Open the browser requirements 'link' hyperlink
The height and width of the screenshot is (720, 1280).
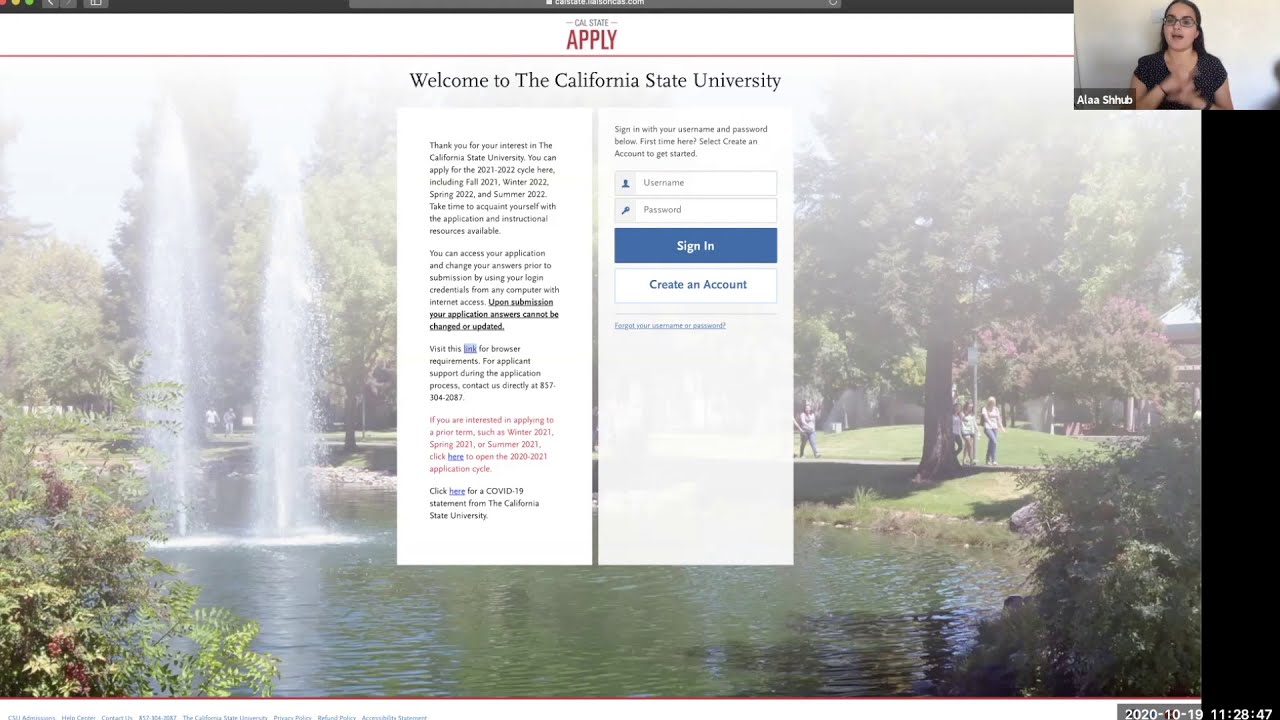pos(470,349)
